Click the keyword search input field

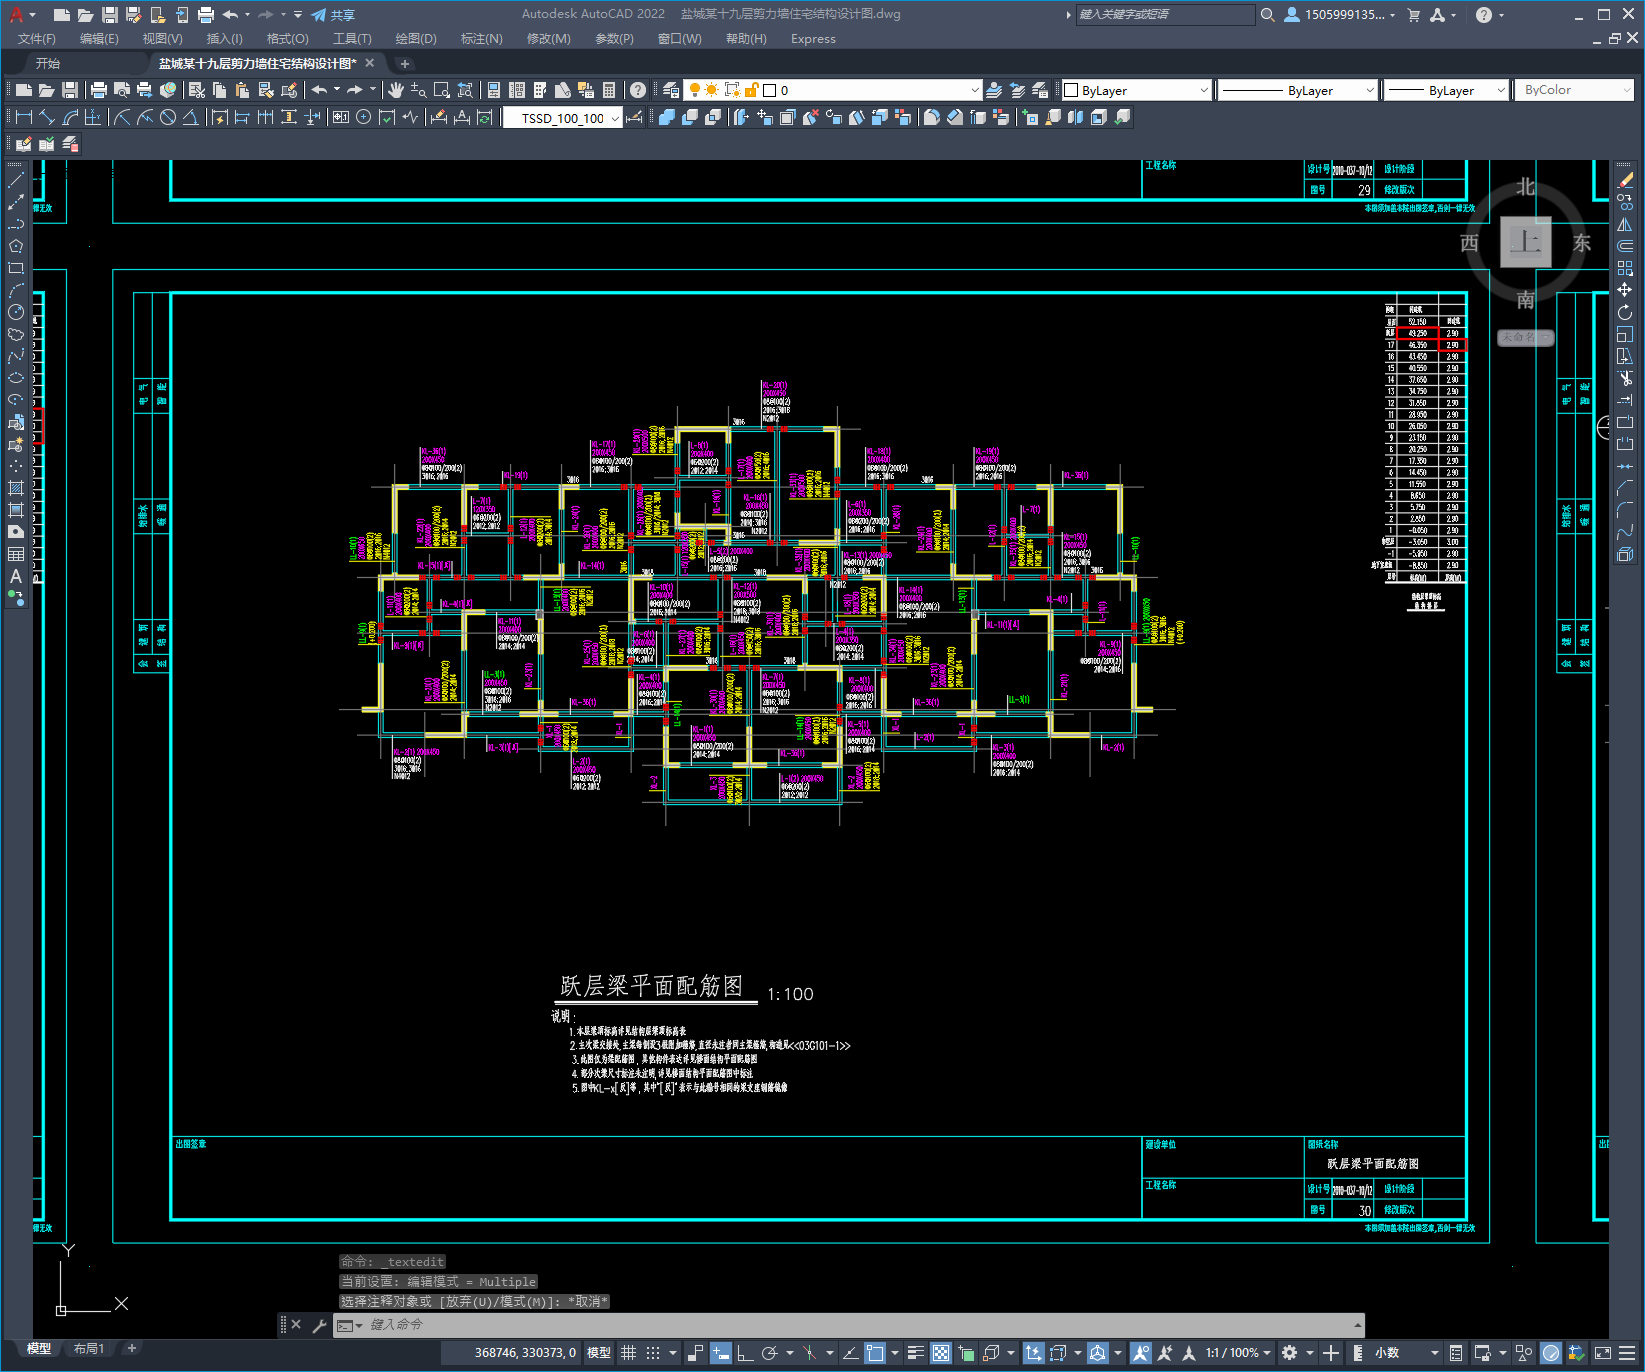pyautogui.click(x=1165, y=15)
